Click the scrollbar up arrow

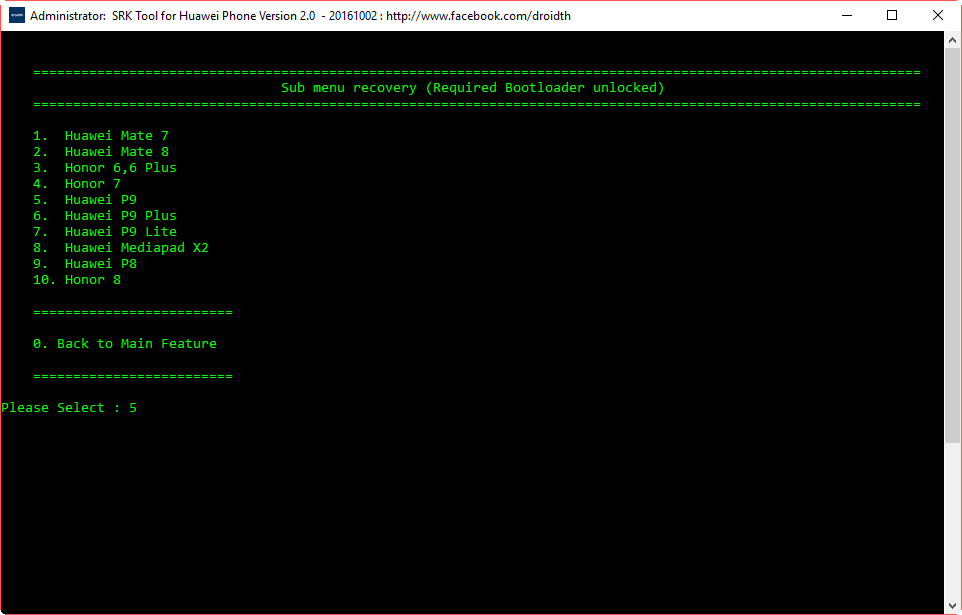point(952,41)
